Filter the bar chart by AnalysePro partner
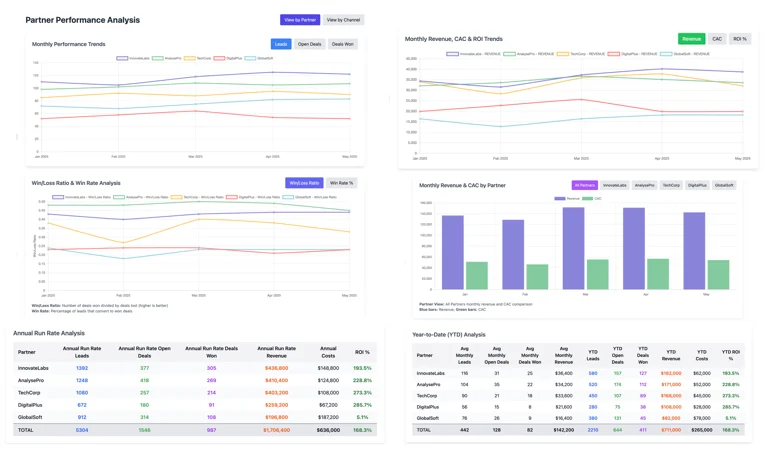The width and height of the screenshot is (766, 453). click(644, 185)
